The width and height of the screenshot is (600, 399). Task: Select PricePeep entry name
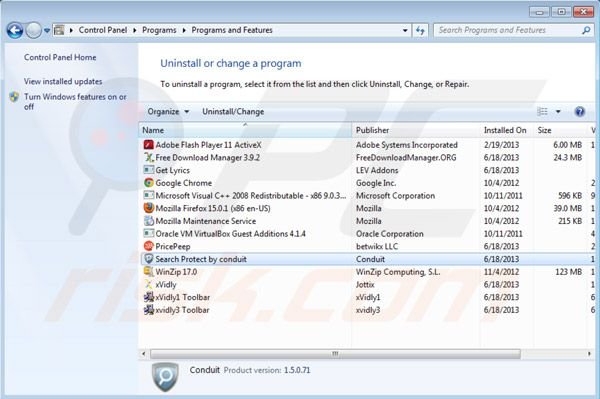tap(173, 246)
